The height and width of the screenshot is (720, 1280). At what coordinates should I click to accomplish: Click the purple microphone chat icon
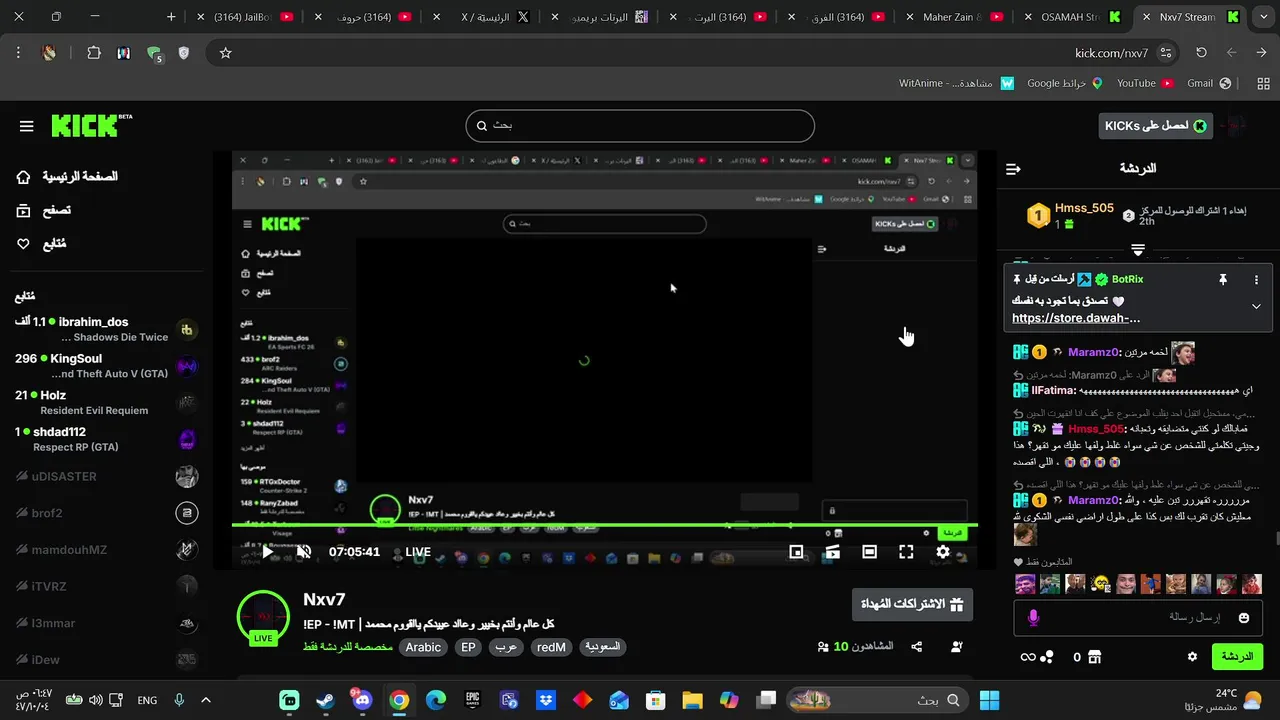[x=1033, y=618]
